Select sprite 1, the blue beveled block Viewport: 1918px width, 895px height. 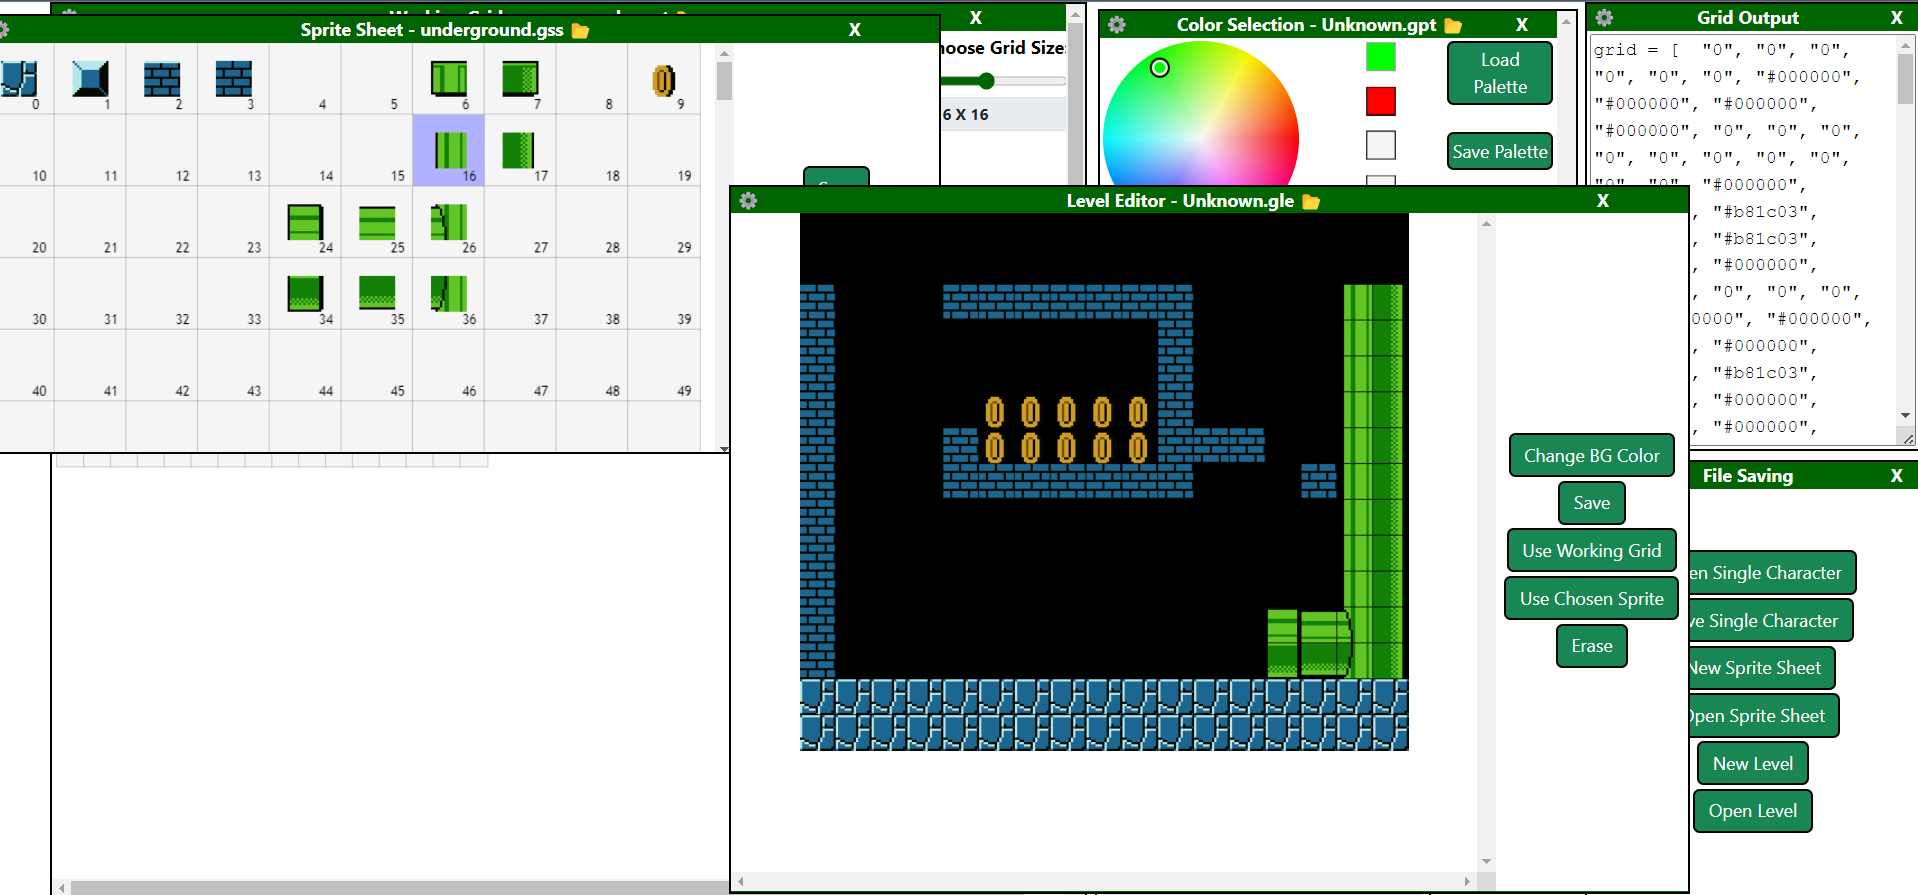coord(90,78)
